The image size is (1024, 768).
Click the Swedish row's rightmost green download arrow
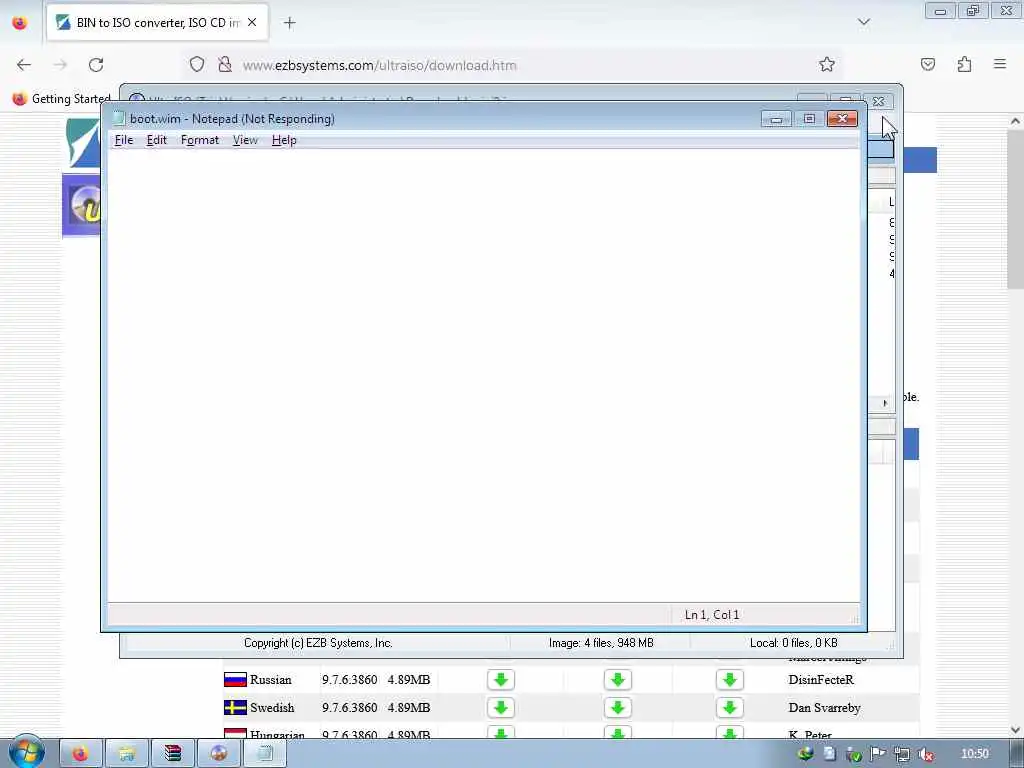(x=729, y=708)
